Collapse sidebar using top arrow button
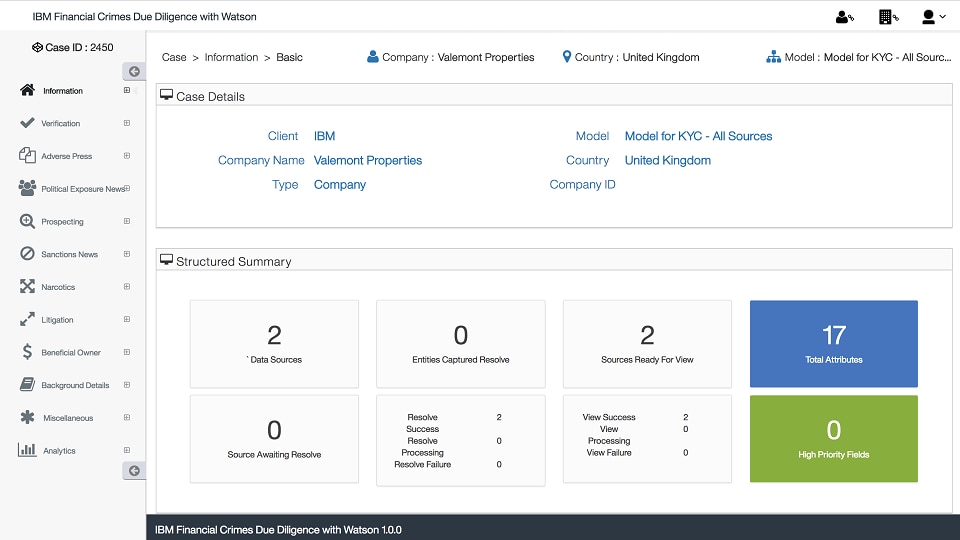This screenshot has height=540, width=960. (x=134, y=72)
